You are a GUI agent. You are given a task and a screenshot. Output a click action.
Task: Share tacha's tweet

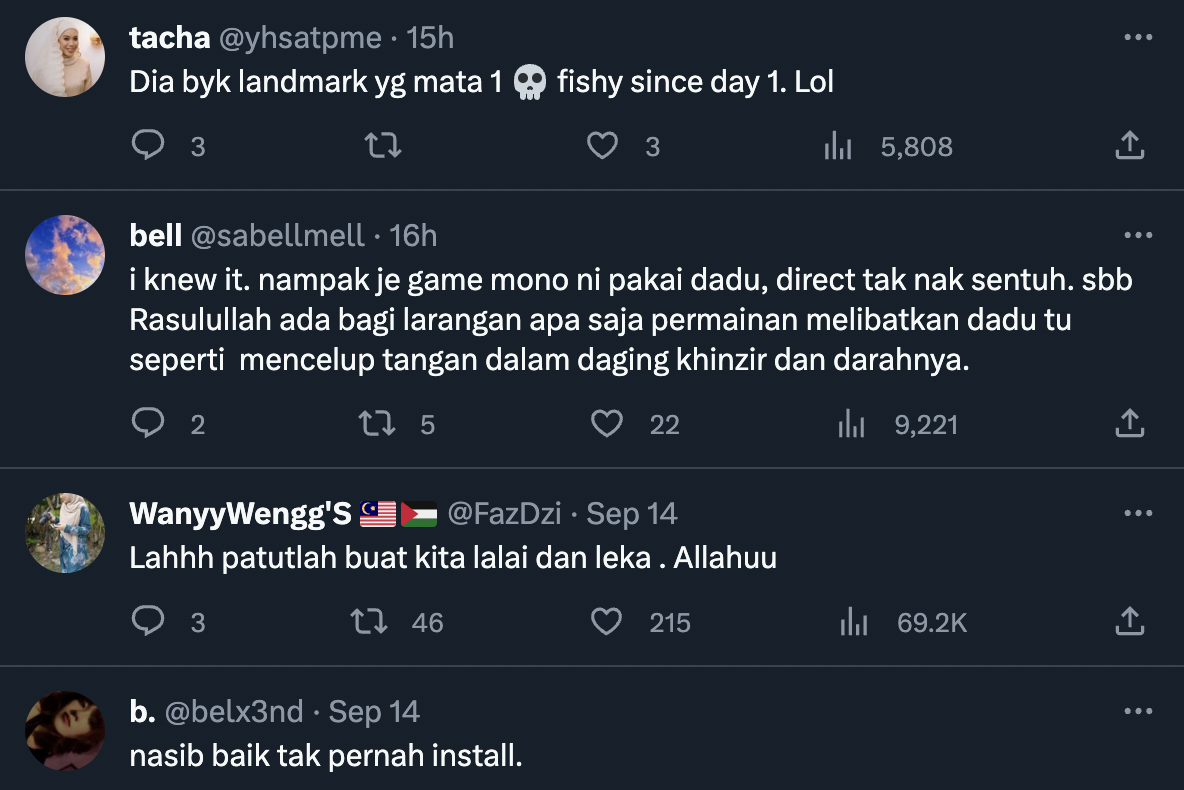(1129, 147)
